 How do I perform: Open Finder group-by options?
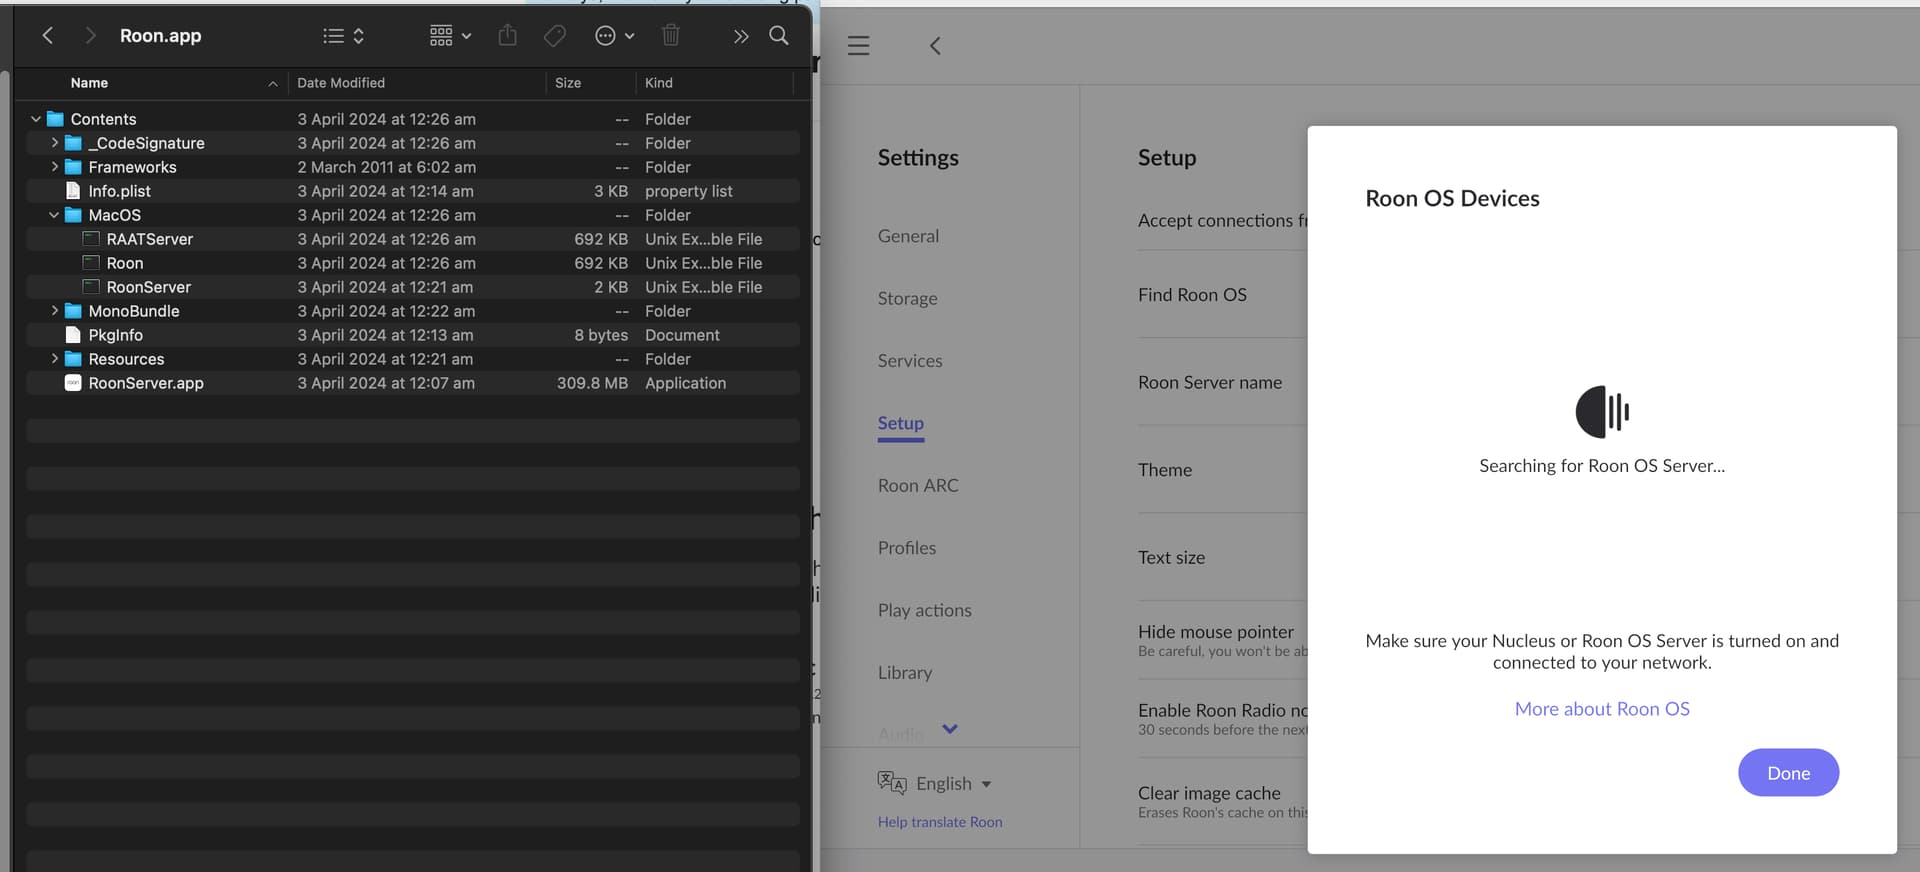450,36
